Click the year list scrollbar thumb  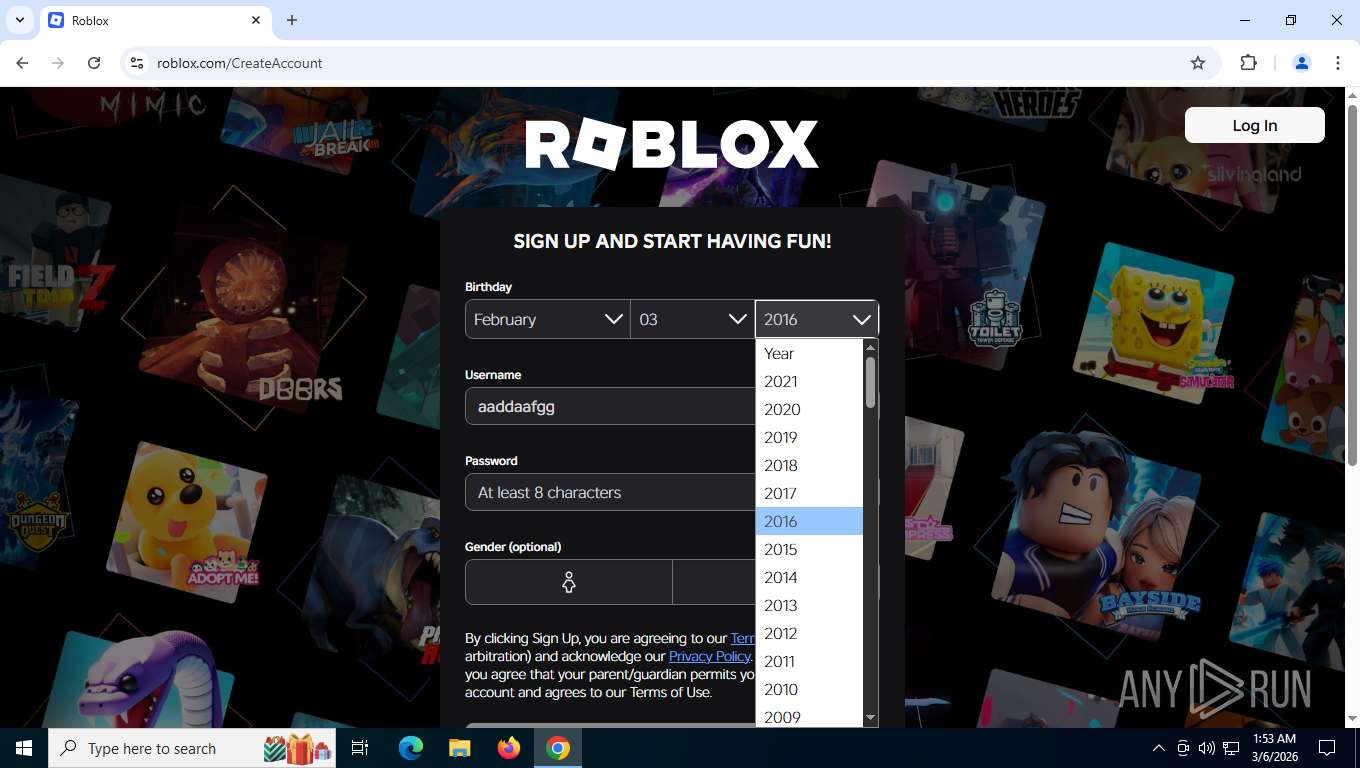click(870, 382)
